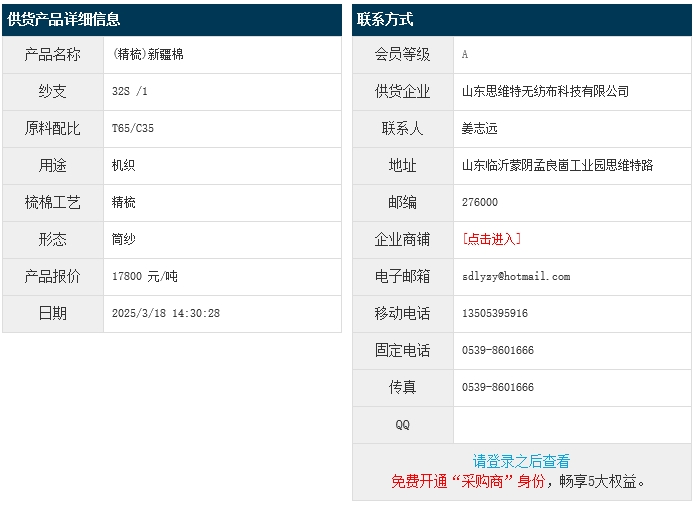Click the date value 2025/3/18 14:30:28
The image size is (698, 509).
166,313
